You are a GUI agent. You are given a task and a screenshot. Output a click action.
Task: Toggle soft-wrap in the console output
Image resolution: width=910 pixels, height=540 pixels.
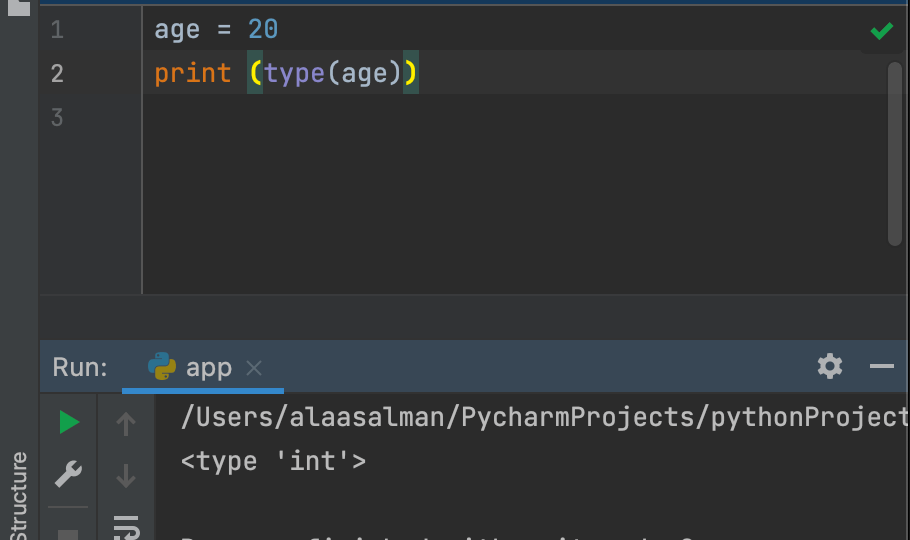pos(126,526)
